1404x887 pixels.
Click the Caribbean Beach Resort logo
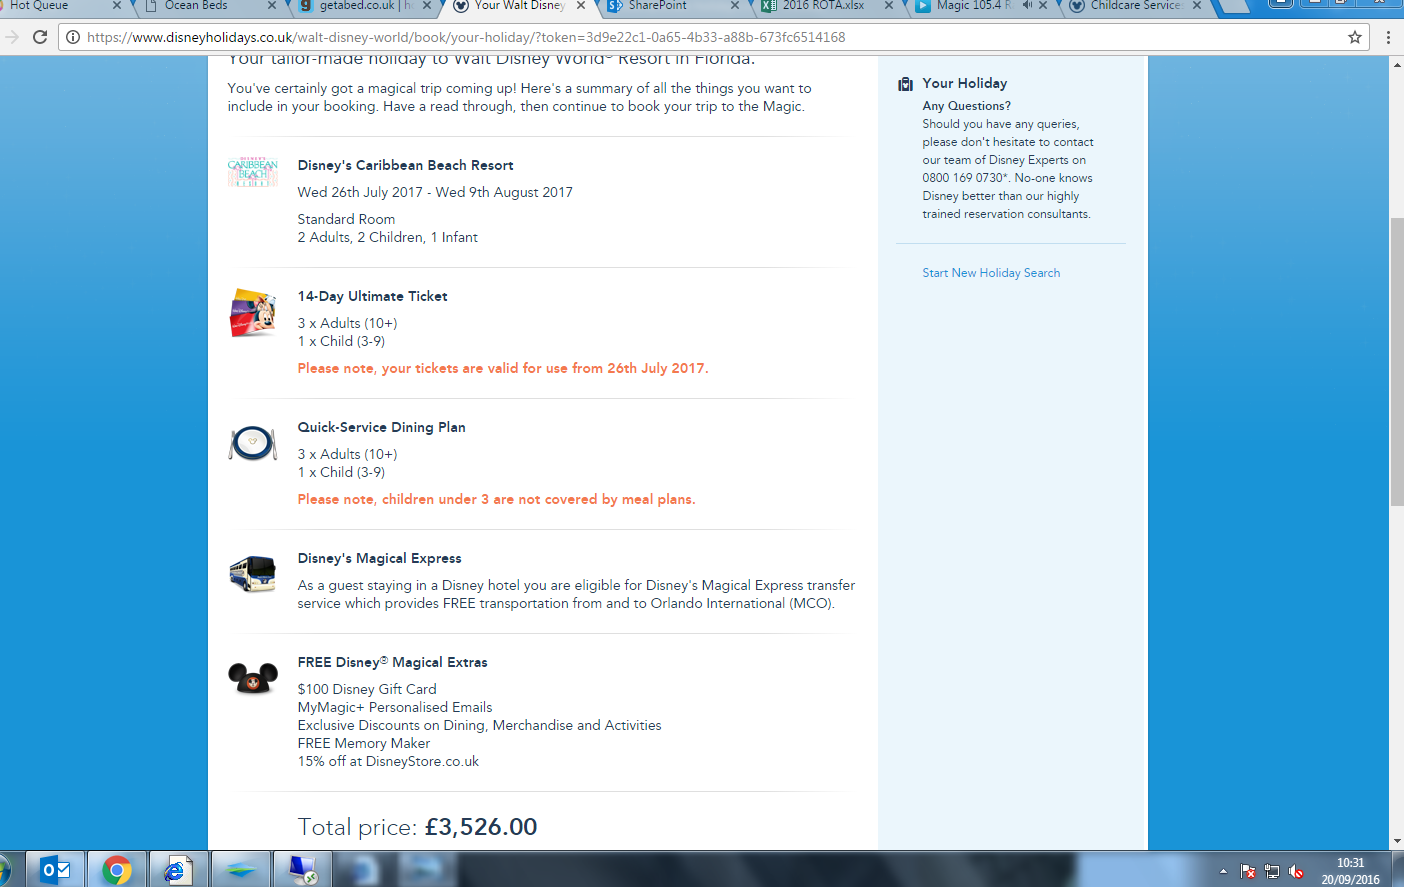(x=253, y=172)
